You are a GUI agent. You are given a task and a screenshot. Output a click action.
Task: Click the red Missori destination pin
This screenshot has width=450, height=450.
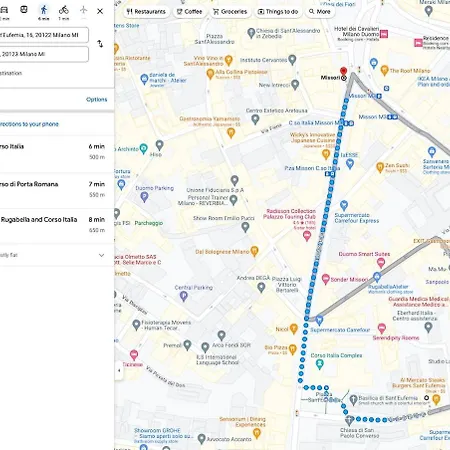coord(343,71)
